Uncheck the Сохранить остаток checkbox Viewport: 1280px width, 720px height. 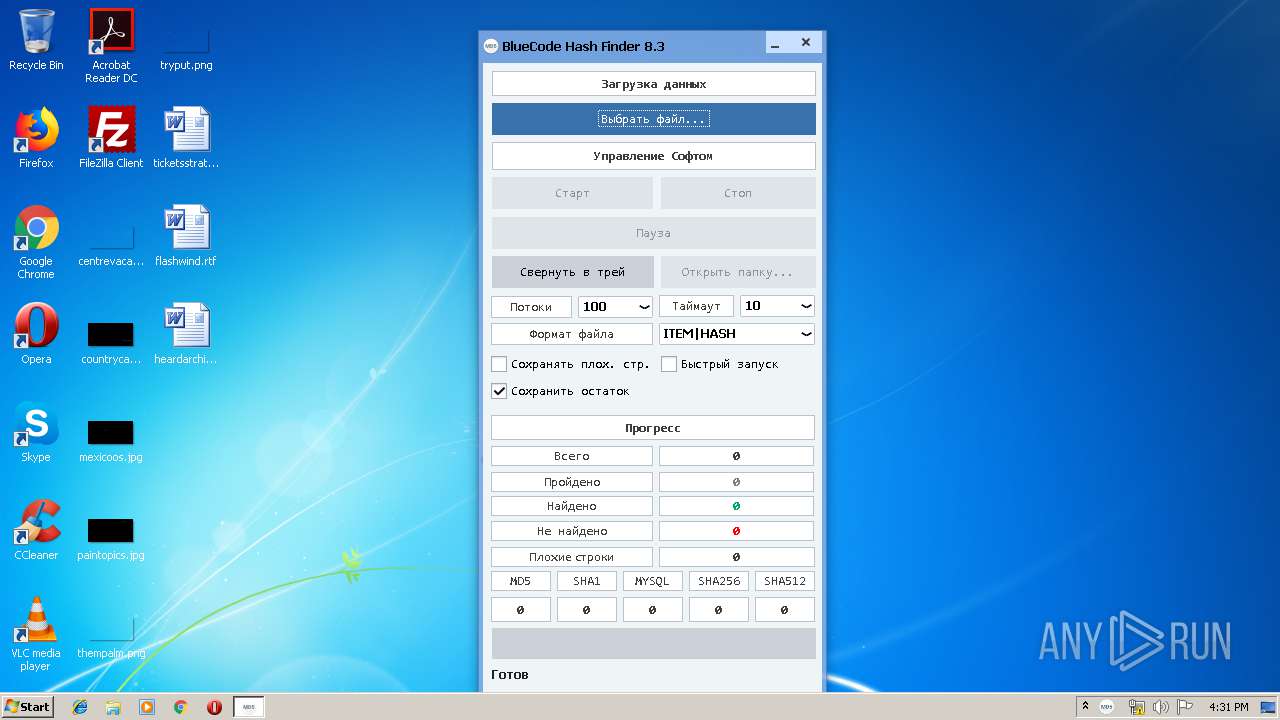[x=500, y=391]
